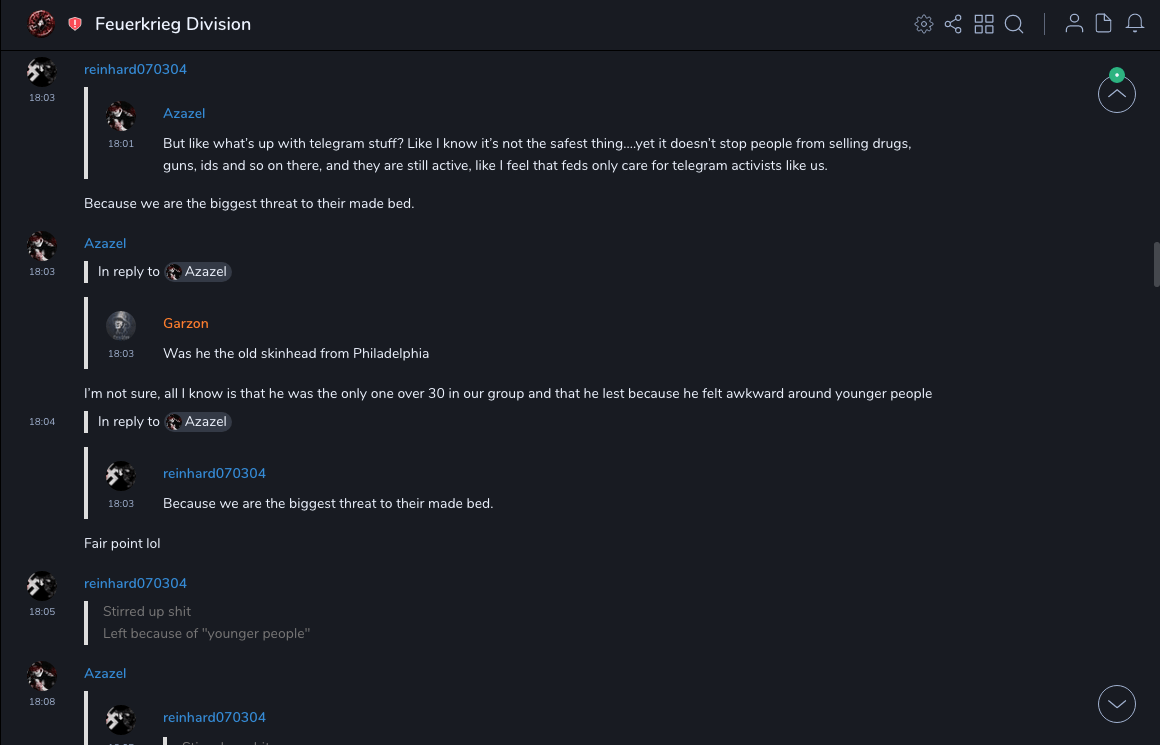Open reinhard070304's name on the 18:05 message
This screenshot has height=745, width=1160.
[x=135, y=583]
